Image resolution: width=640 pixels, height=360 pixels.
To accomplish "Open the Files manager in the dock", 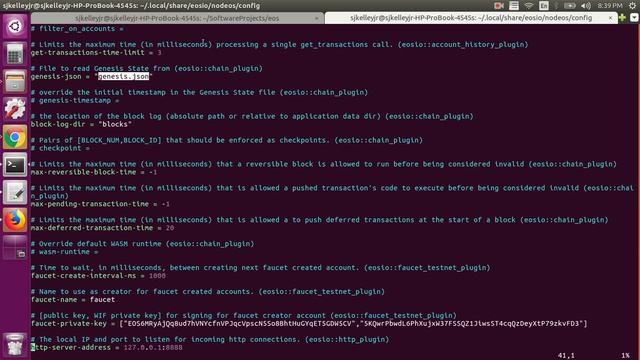I will (x=15, y=82).
